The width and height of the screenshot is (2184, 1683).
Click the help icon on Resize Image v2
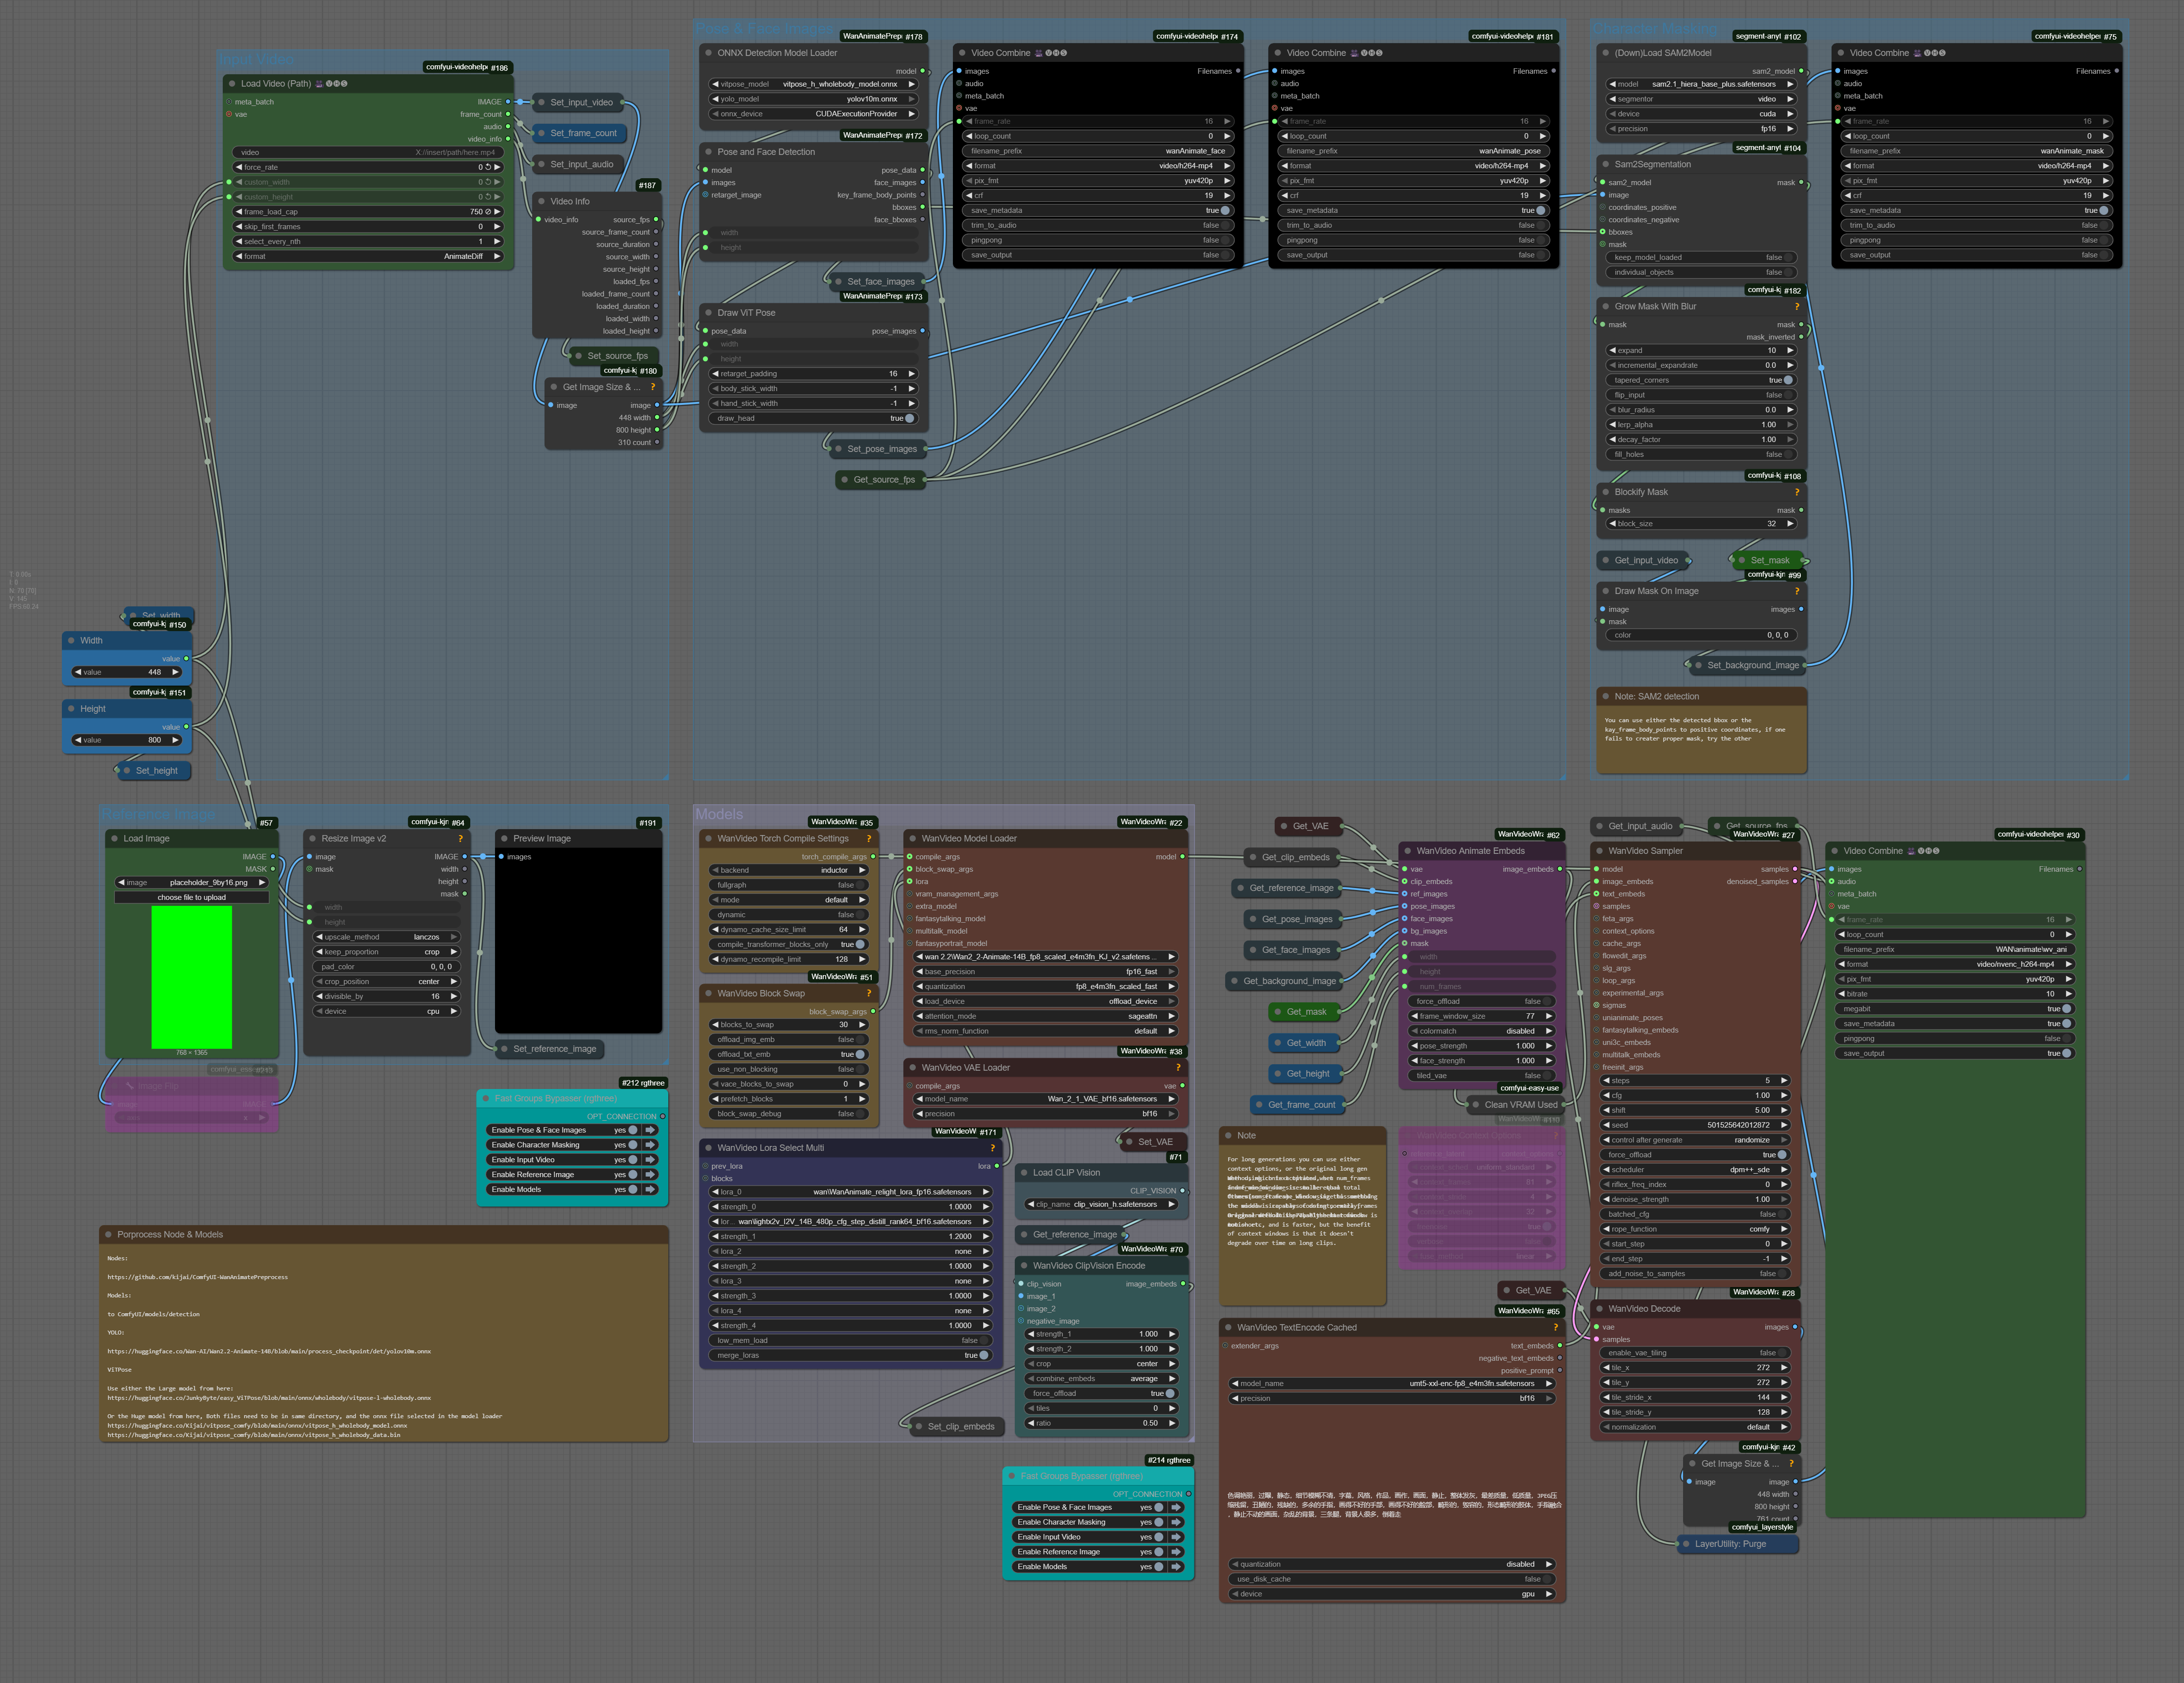pos(460,839)
